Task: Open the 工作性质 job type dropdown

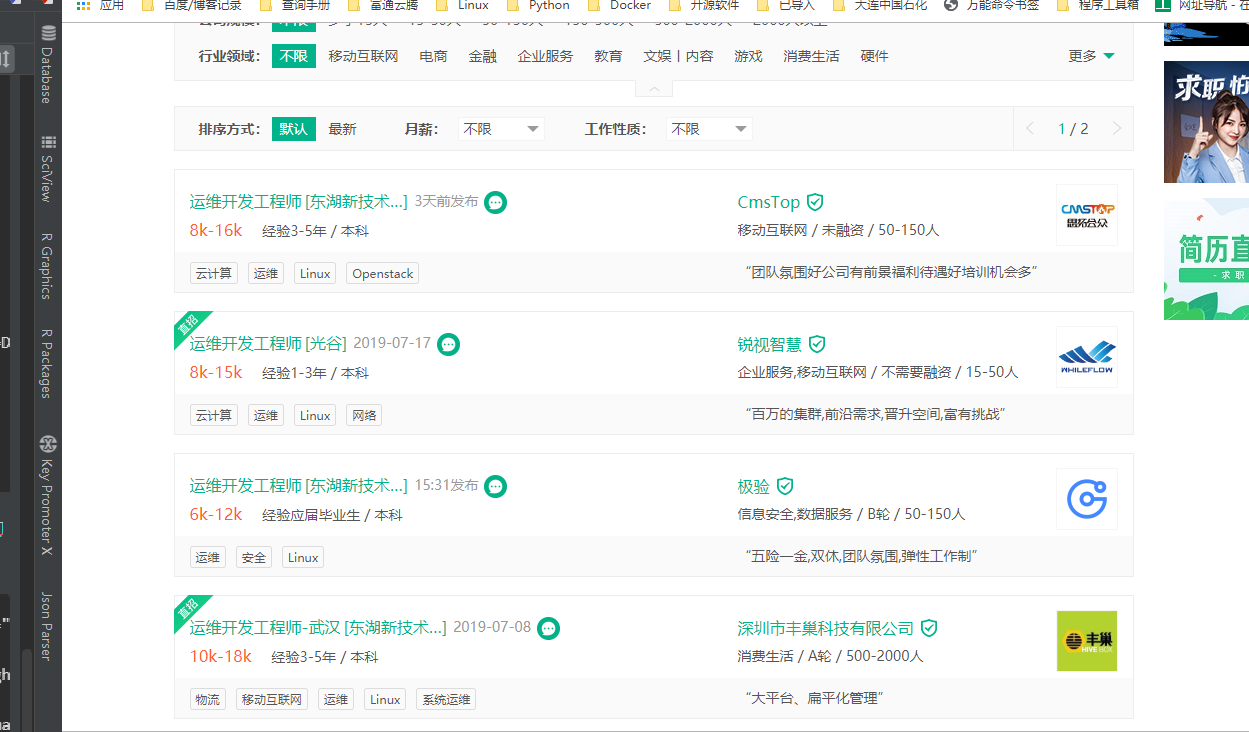Action: click(x=709, y=129)
